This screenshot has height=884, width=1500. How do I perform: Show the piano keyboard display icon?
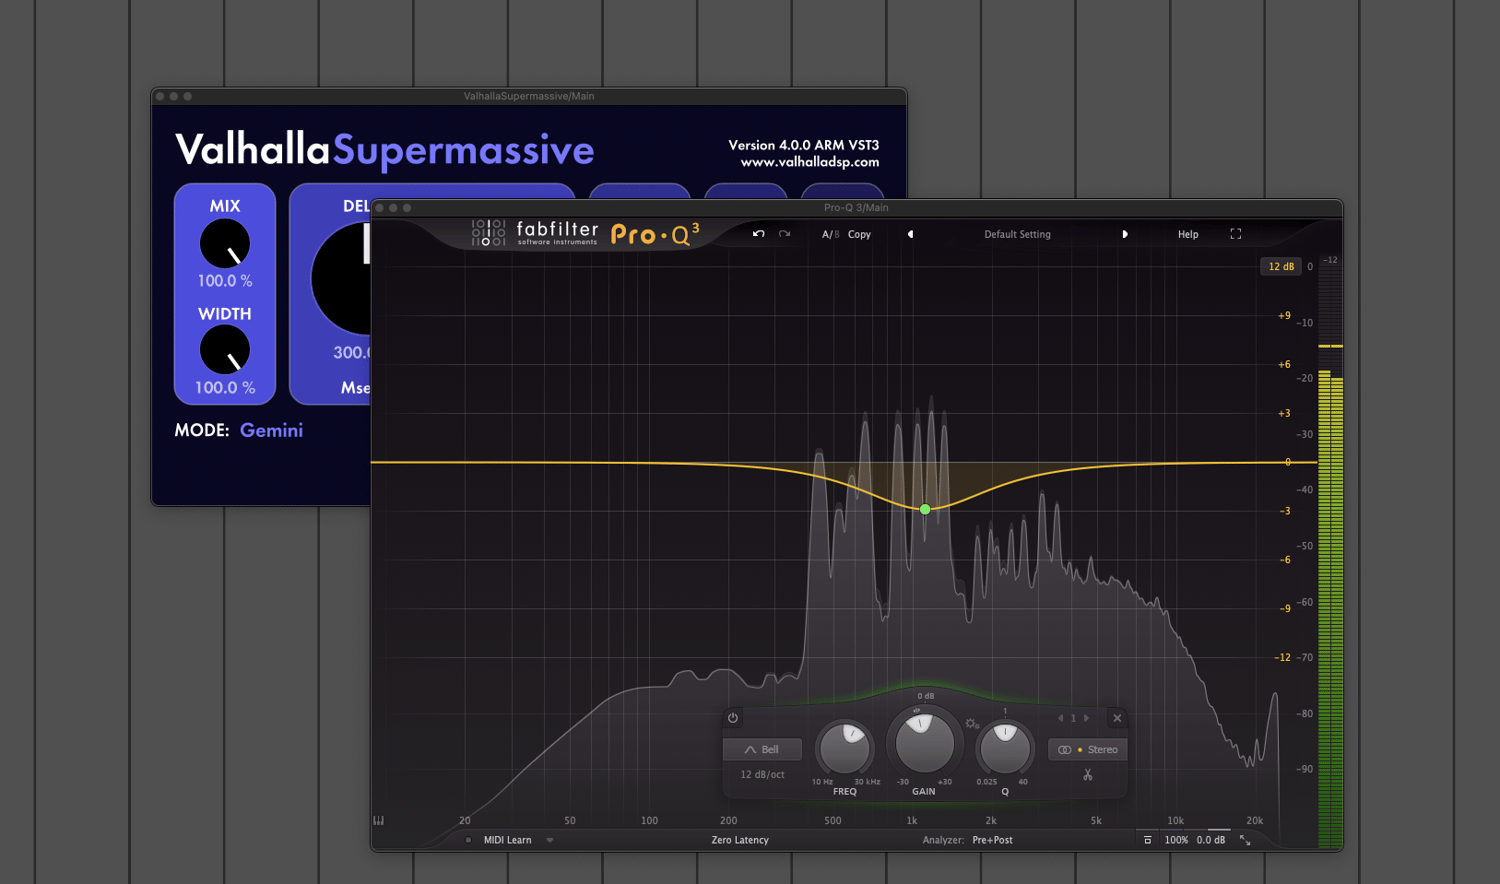pyautogui.click(x=379, y=820)
